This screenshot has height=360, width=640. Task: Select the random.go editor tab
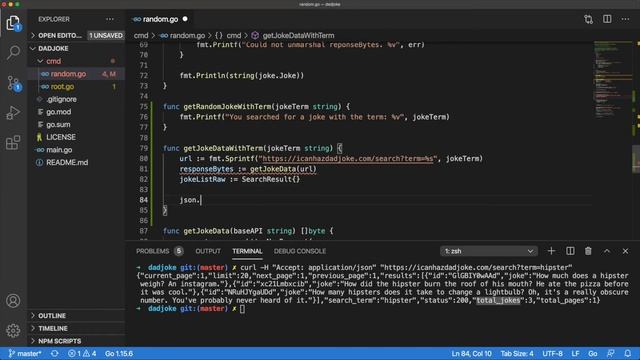click(160, 19)
